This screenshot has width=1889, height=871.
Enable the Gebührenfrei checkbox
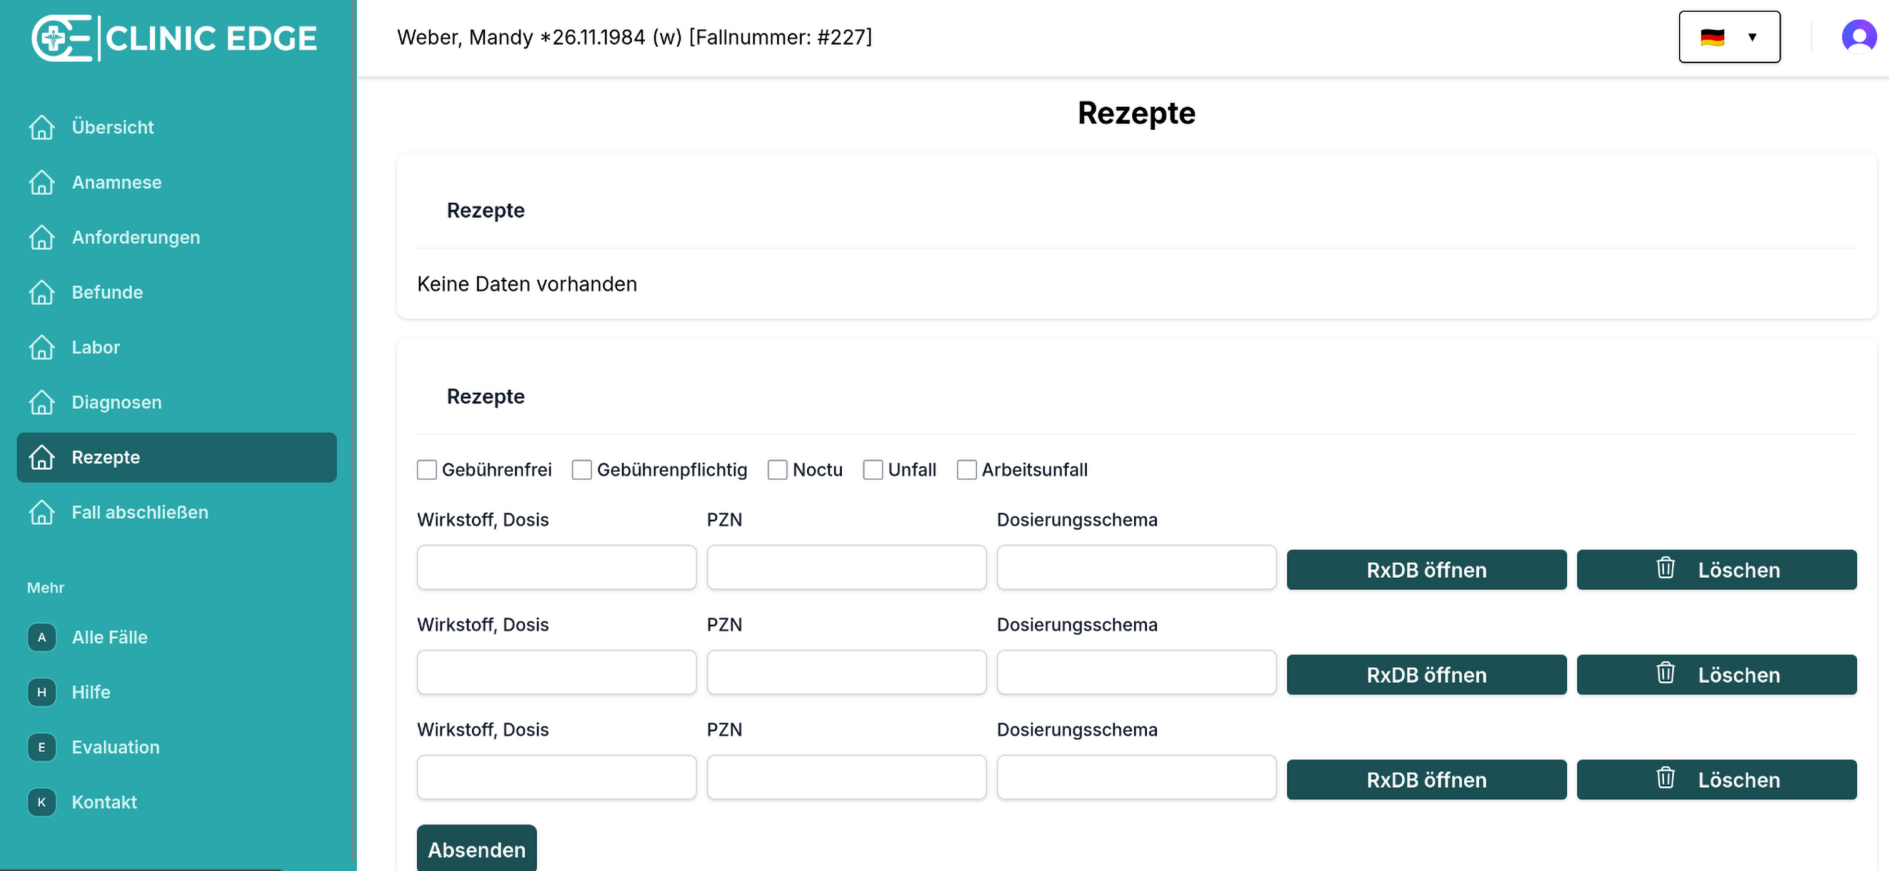(x=427, y=470)
